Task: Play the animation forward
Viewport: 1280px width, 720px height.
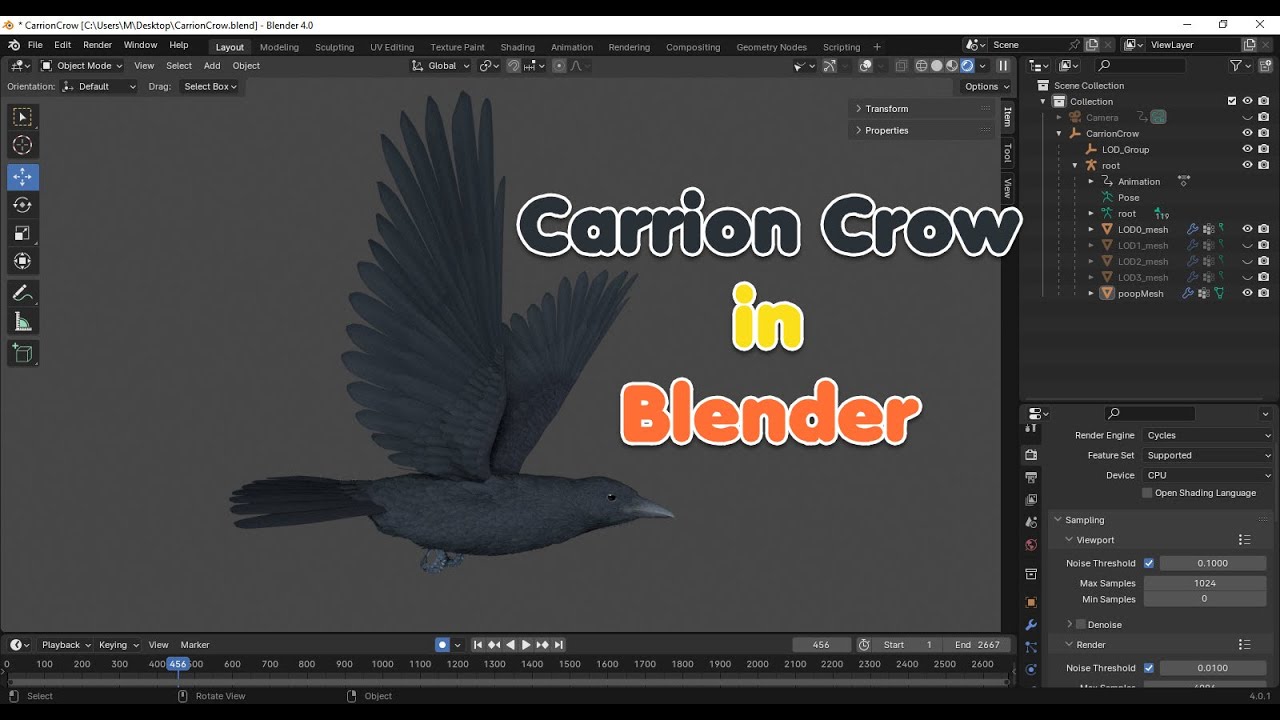Action: pos(526,645)
